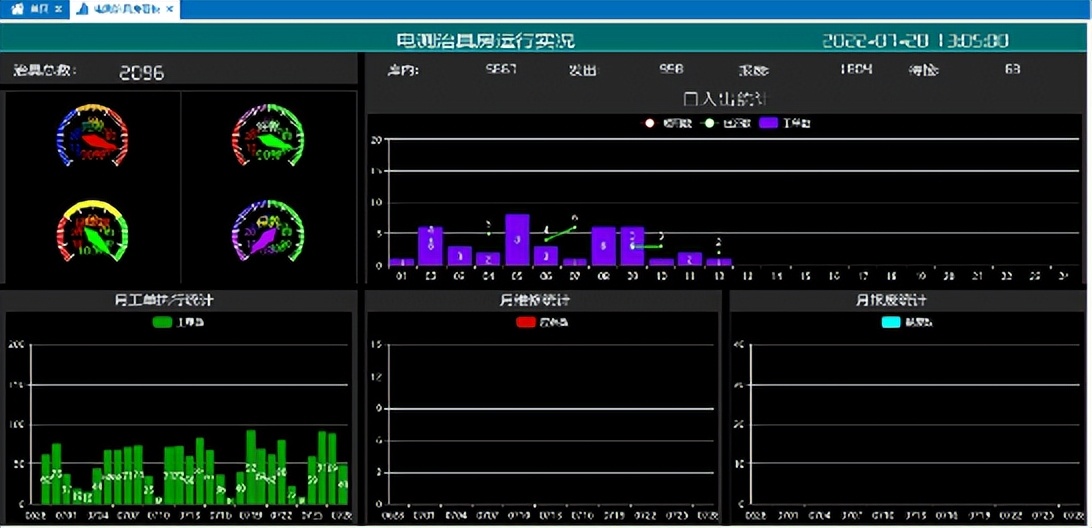
Task: Click the 20 axis label in daily chart
Action: click(x=376, y=139)
